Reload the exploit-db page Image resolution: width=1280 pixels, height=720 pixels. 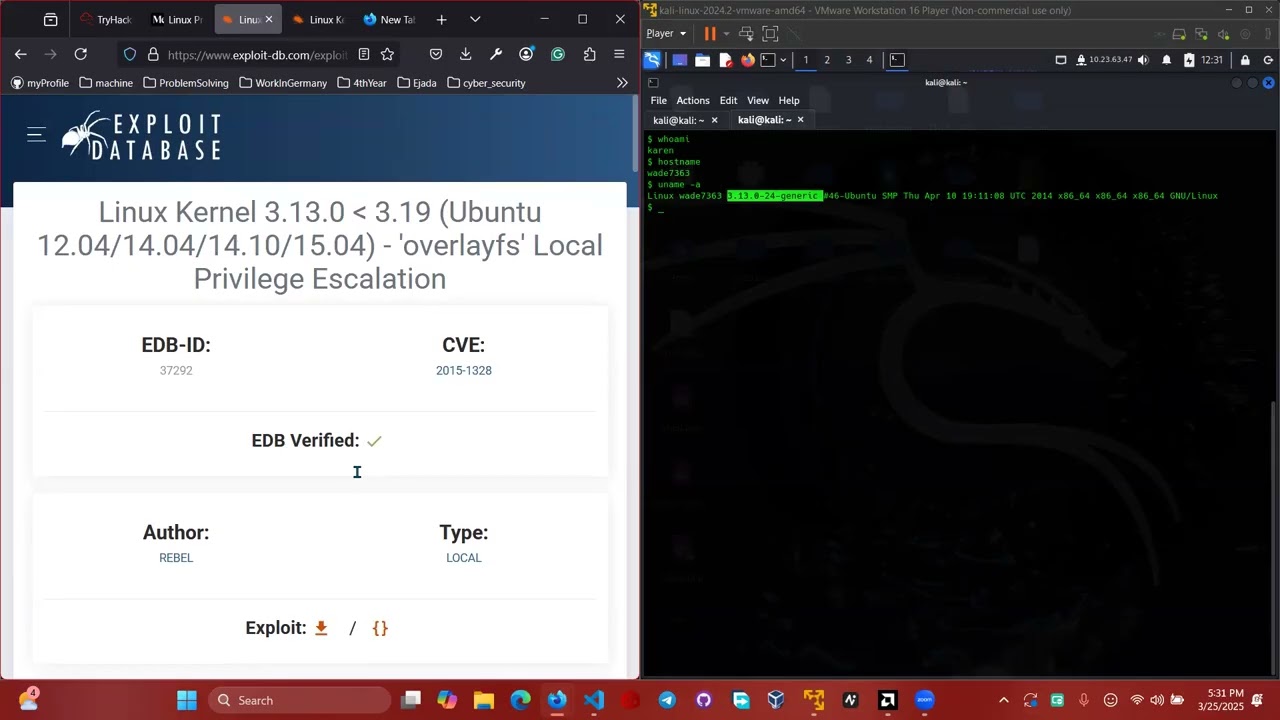coord(81,54)
